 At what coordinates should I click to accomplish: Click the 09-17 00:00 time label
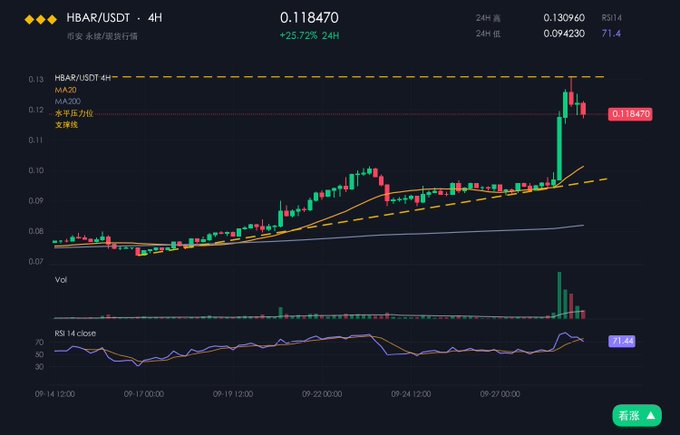(x=144, y=394)
